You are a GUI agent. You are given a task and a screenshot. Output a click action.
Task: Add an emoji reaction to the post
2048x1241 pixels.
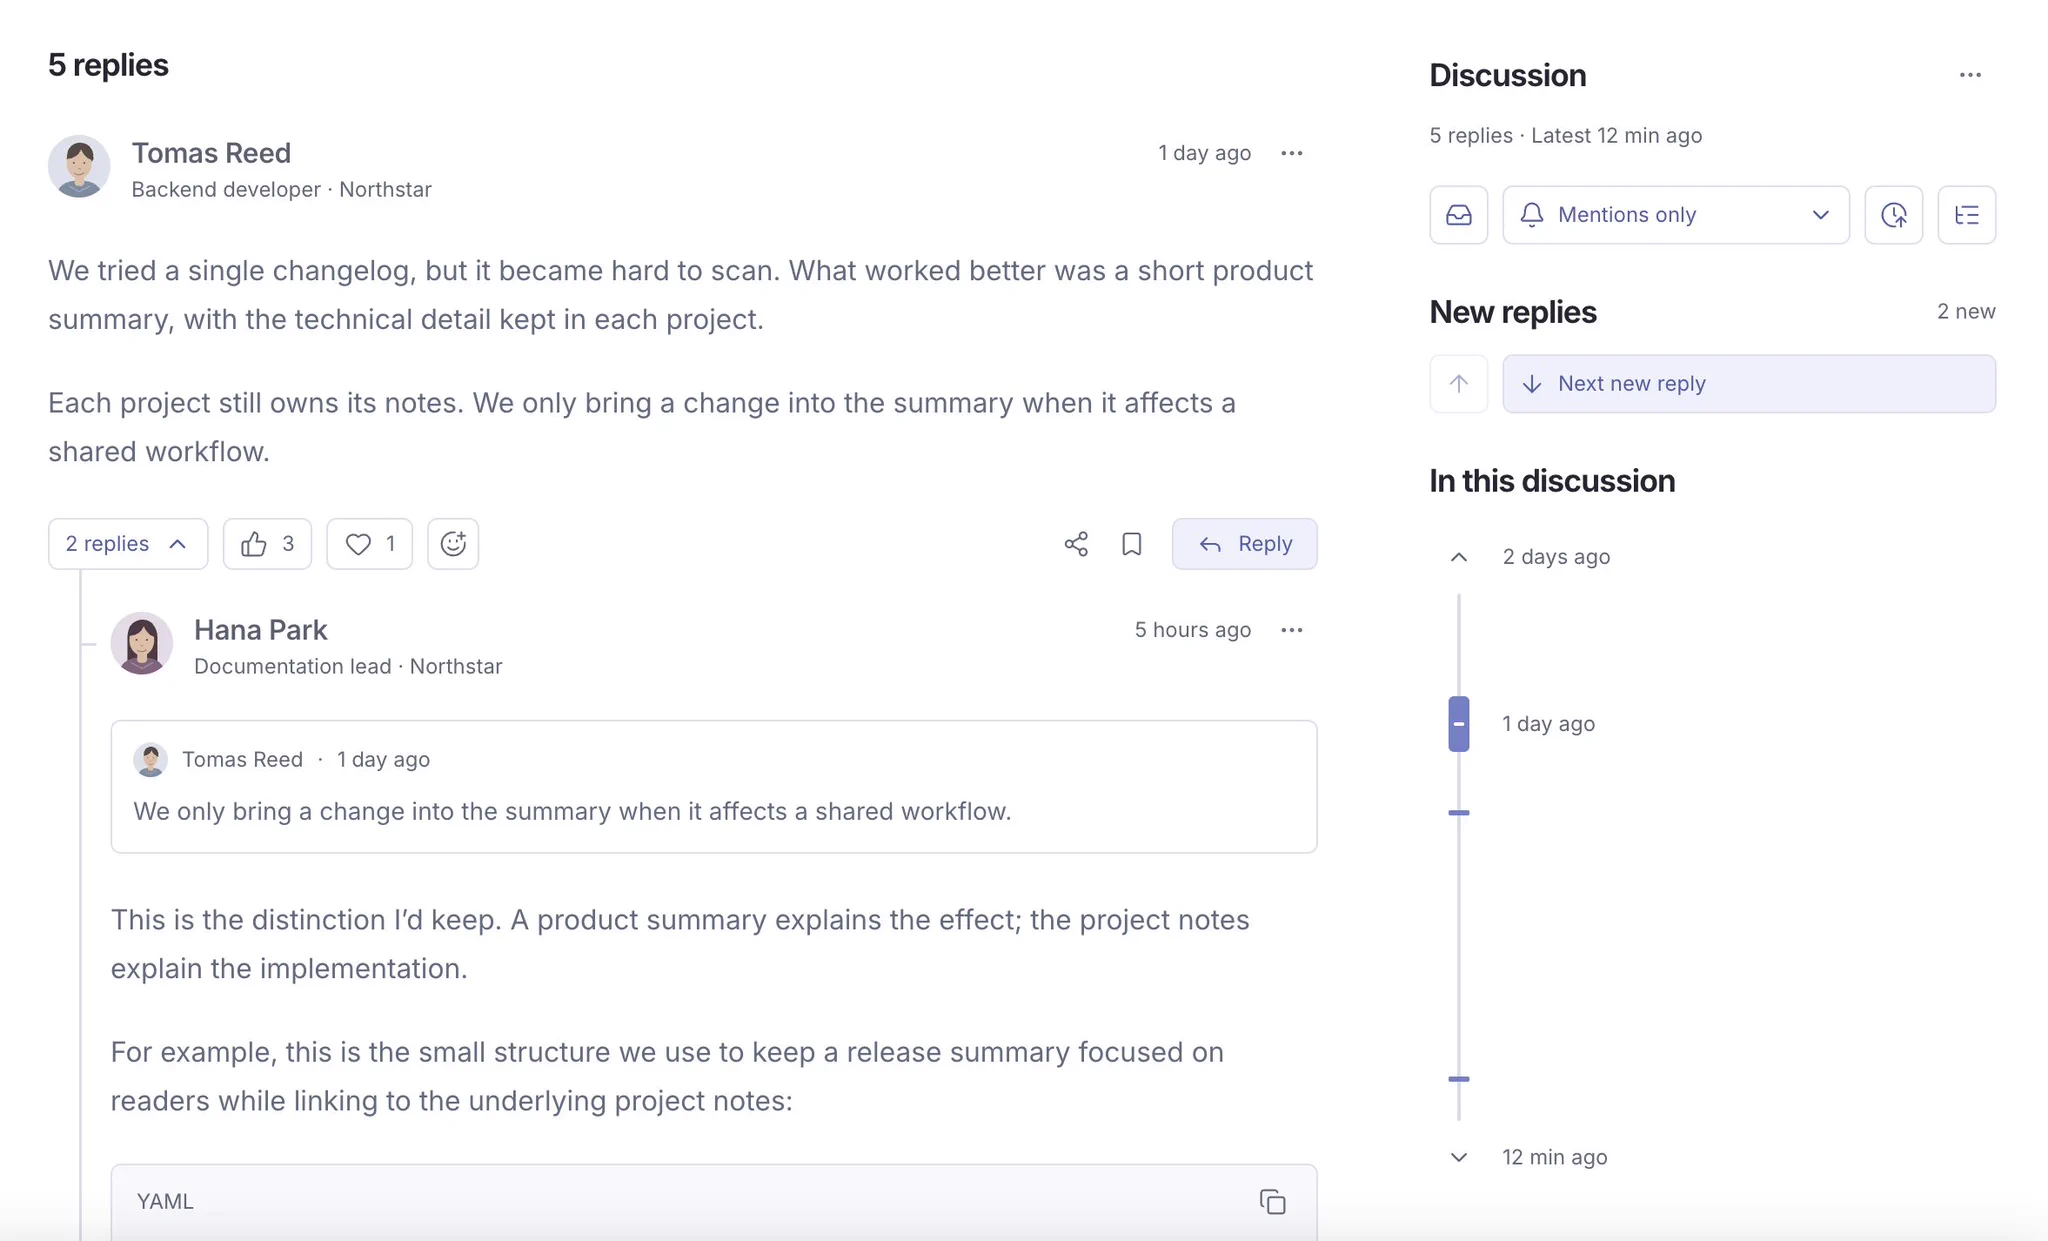pos(453,544)
